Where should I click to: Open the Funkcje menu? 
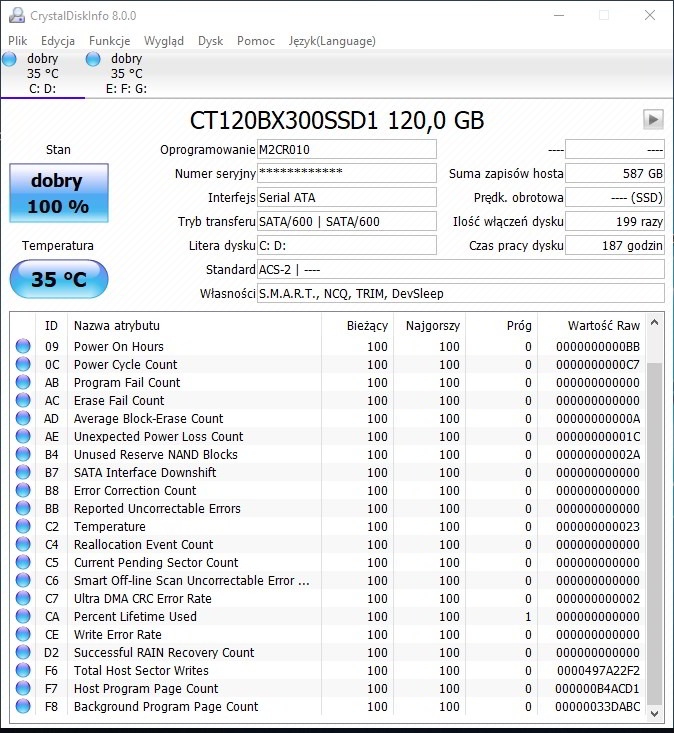click(x=109, y=41)
